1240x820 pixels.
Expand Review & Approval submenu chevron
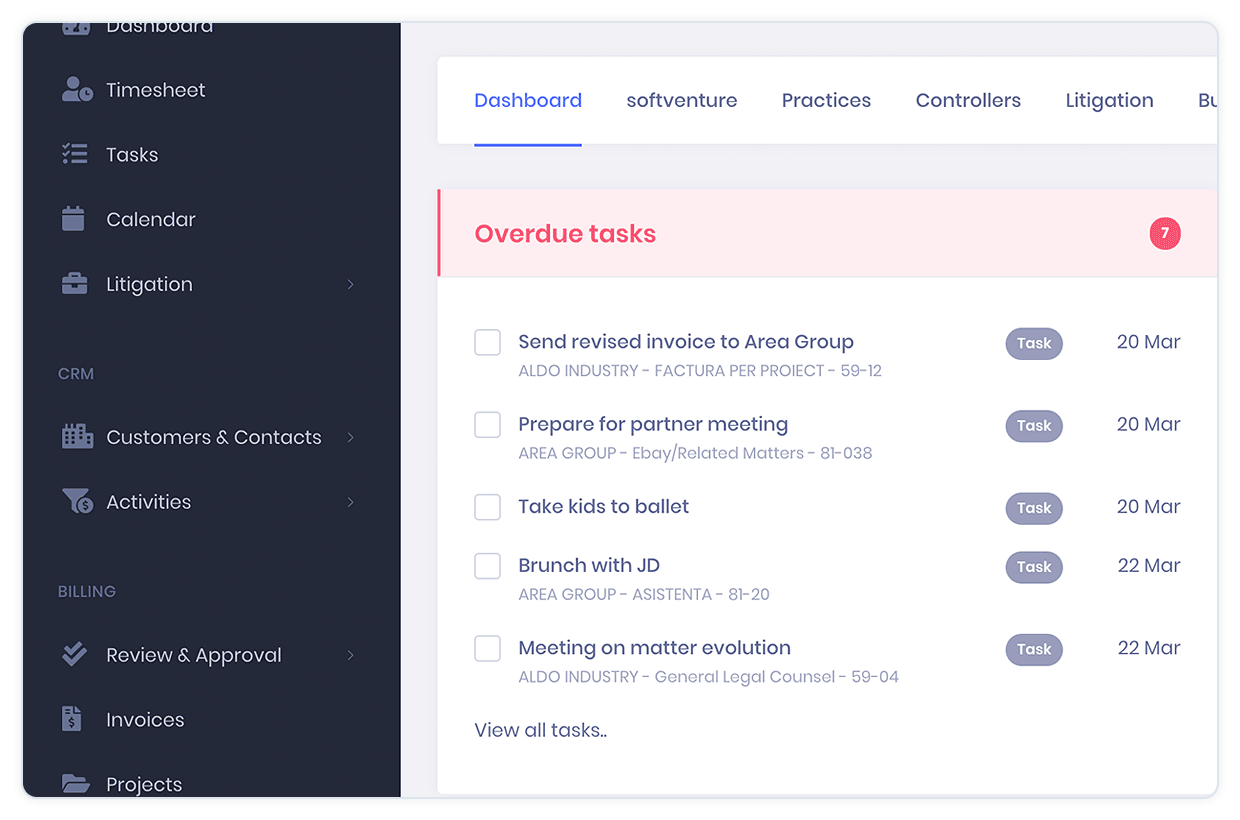(x=350, y=655)
